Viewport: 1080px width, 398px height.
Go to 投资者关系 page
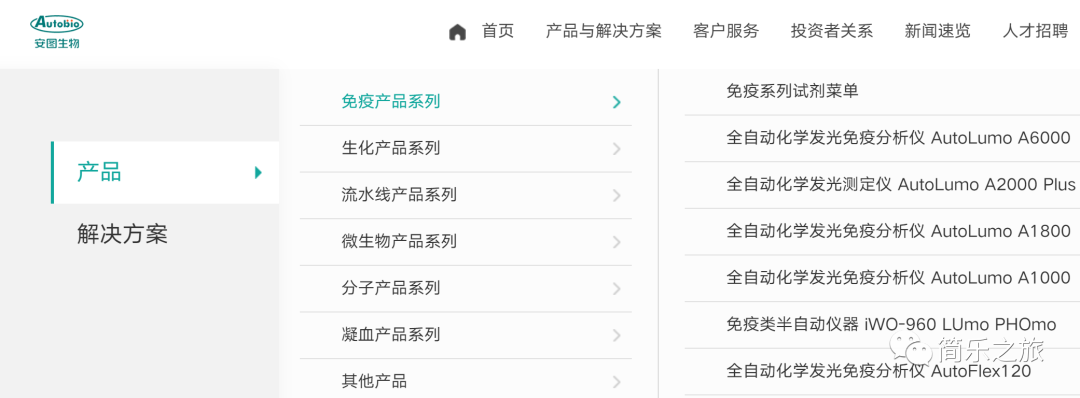tap(831, 31)
